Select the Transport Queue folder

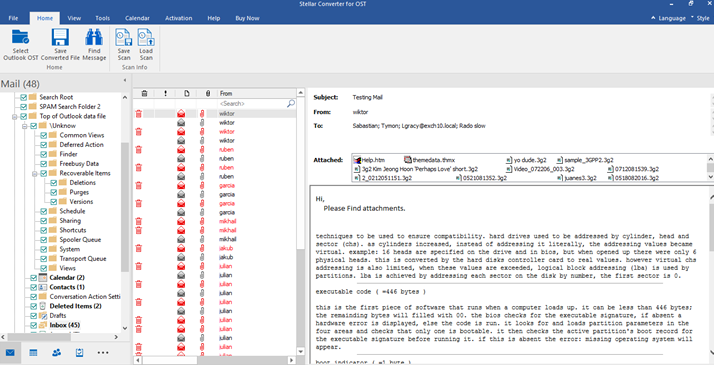click(x=83, y=259)
